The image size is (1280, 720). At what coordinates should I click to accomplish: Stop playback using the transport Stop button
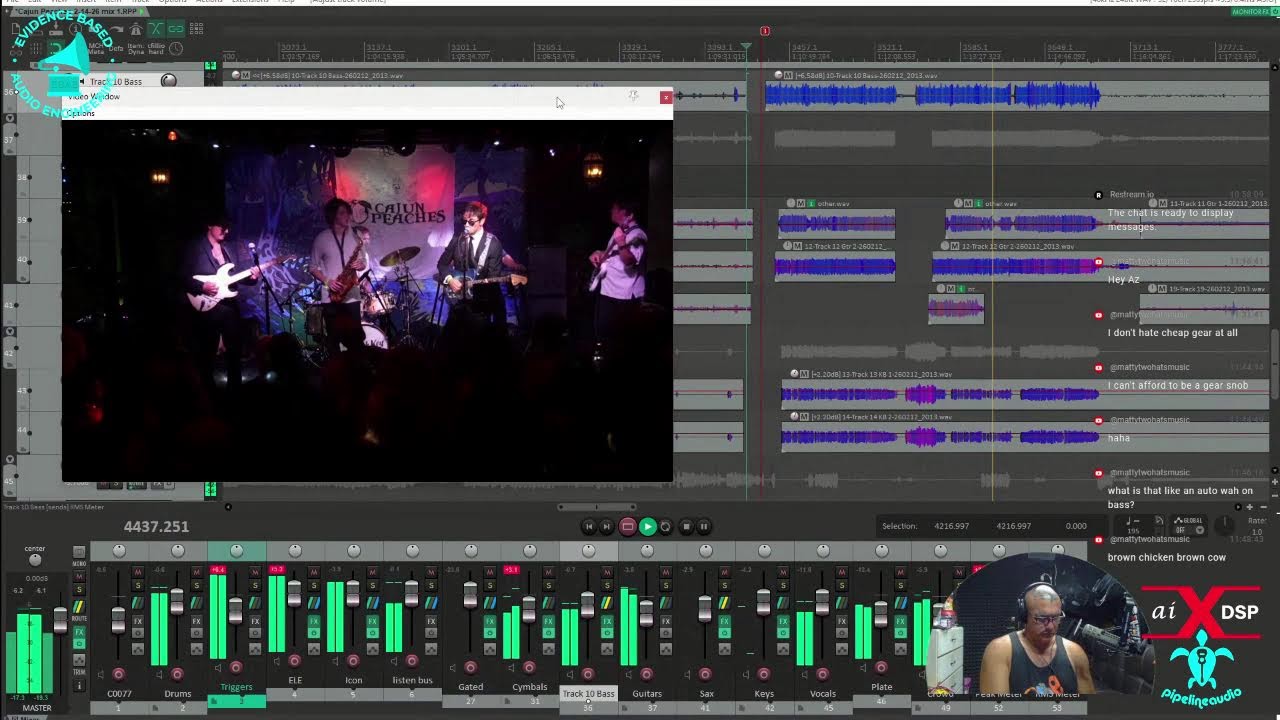(x=686, y=526)
